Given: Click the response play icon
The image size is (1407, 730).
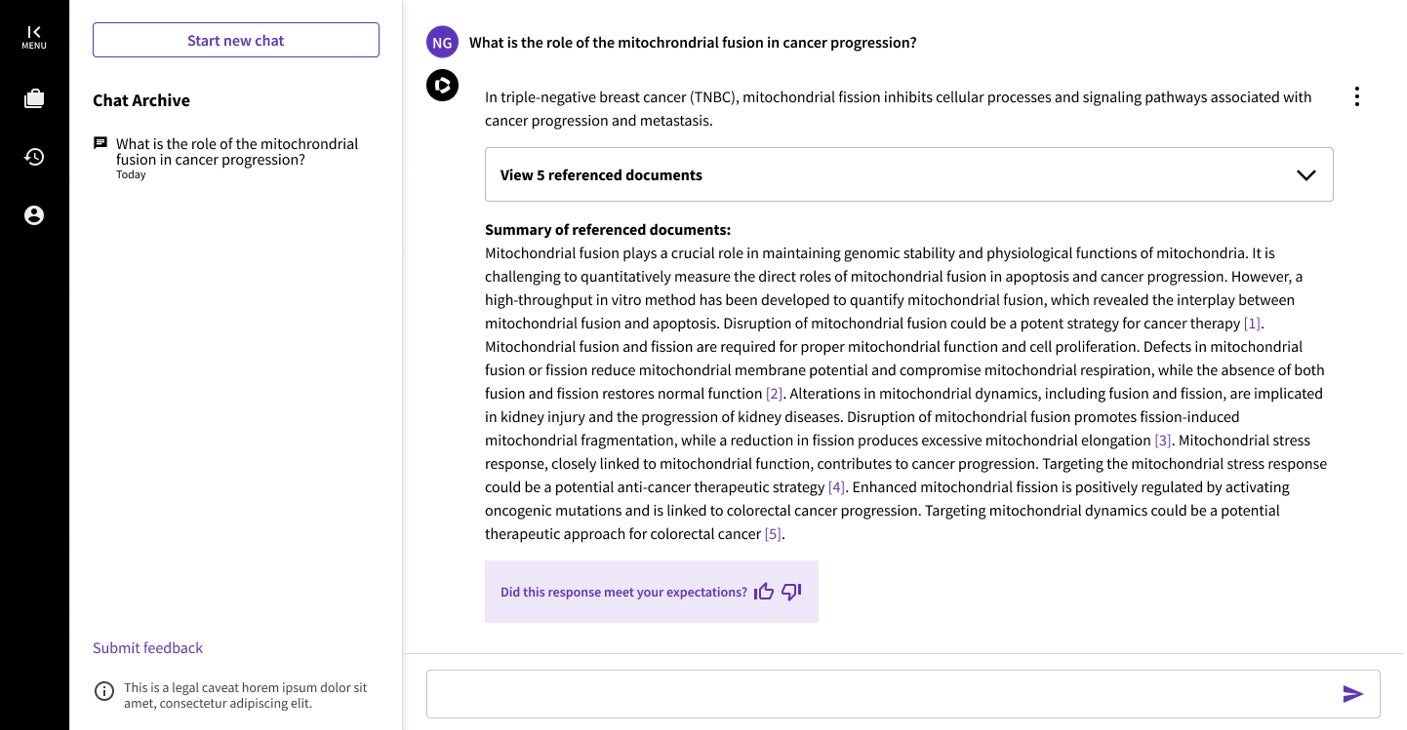Looking at the screenshot, I should tap(442, 85).
